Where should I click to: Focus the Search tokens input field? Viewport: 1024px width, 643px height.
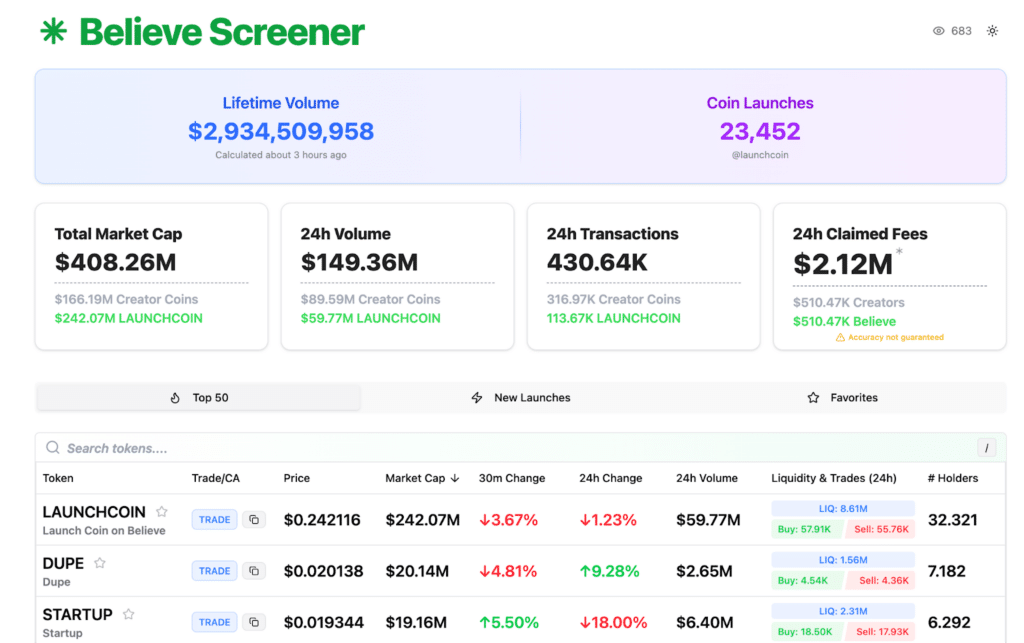pyautogui.click(x=520, y=448)
